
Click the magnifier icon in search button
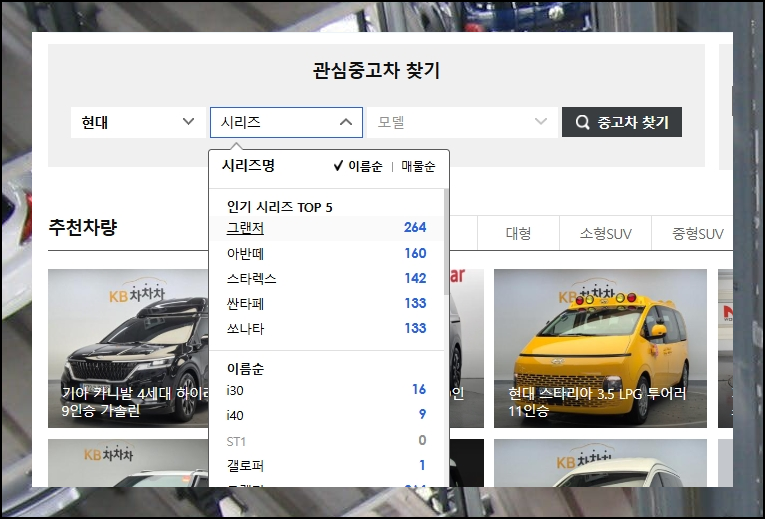point(583,122)
